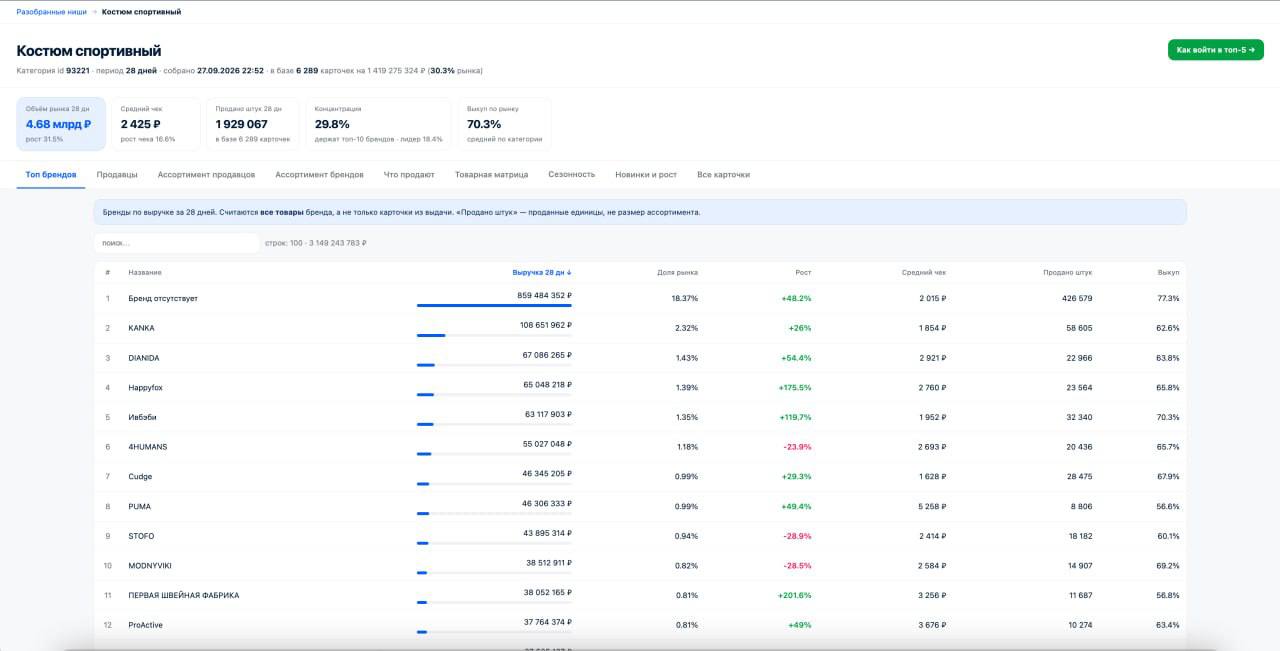Switch to the Топ брендов tab
The width and height of the screenshot is (1280, 651).
(51, 174)
